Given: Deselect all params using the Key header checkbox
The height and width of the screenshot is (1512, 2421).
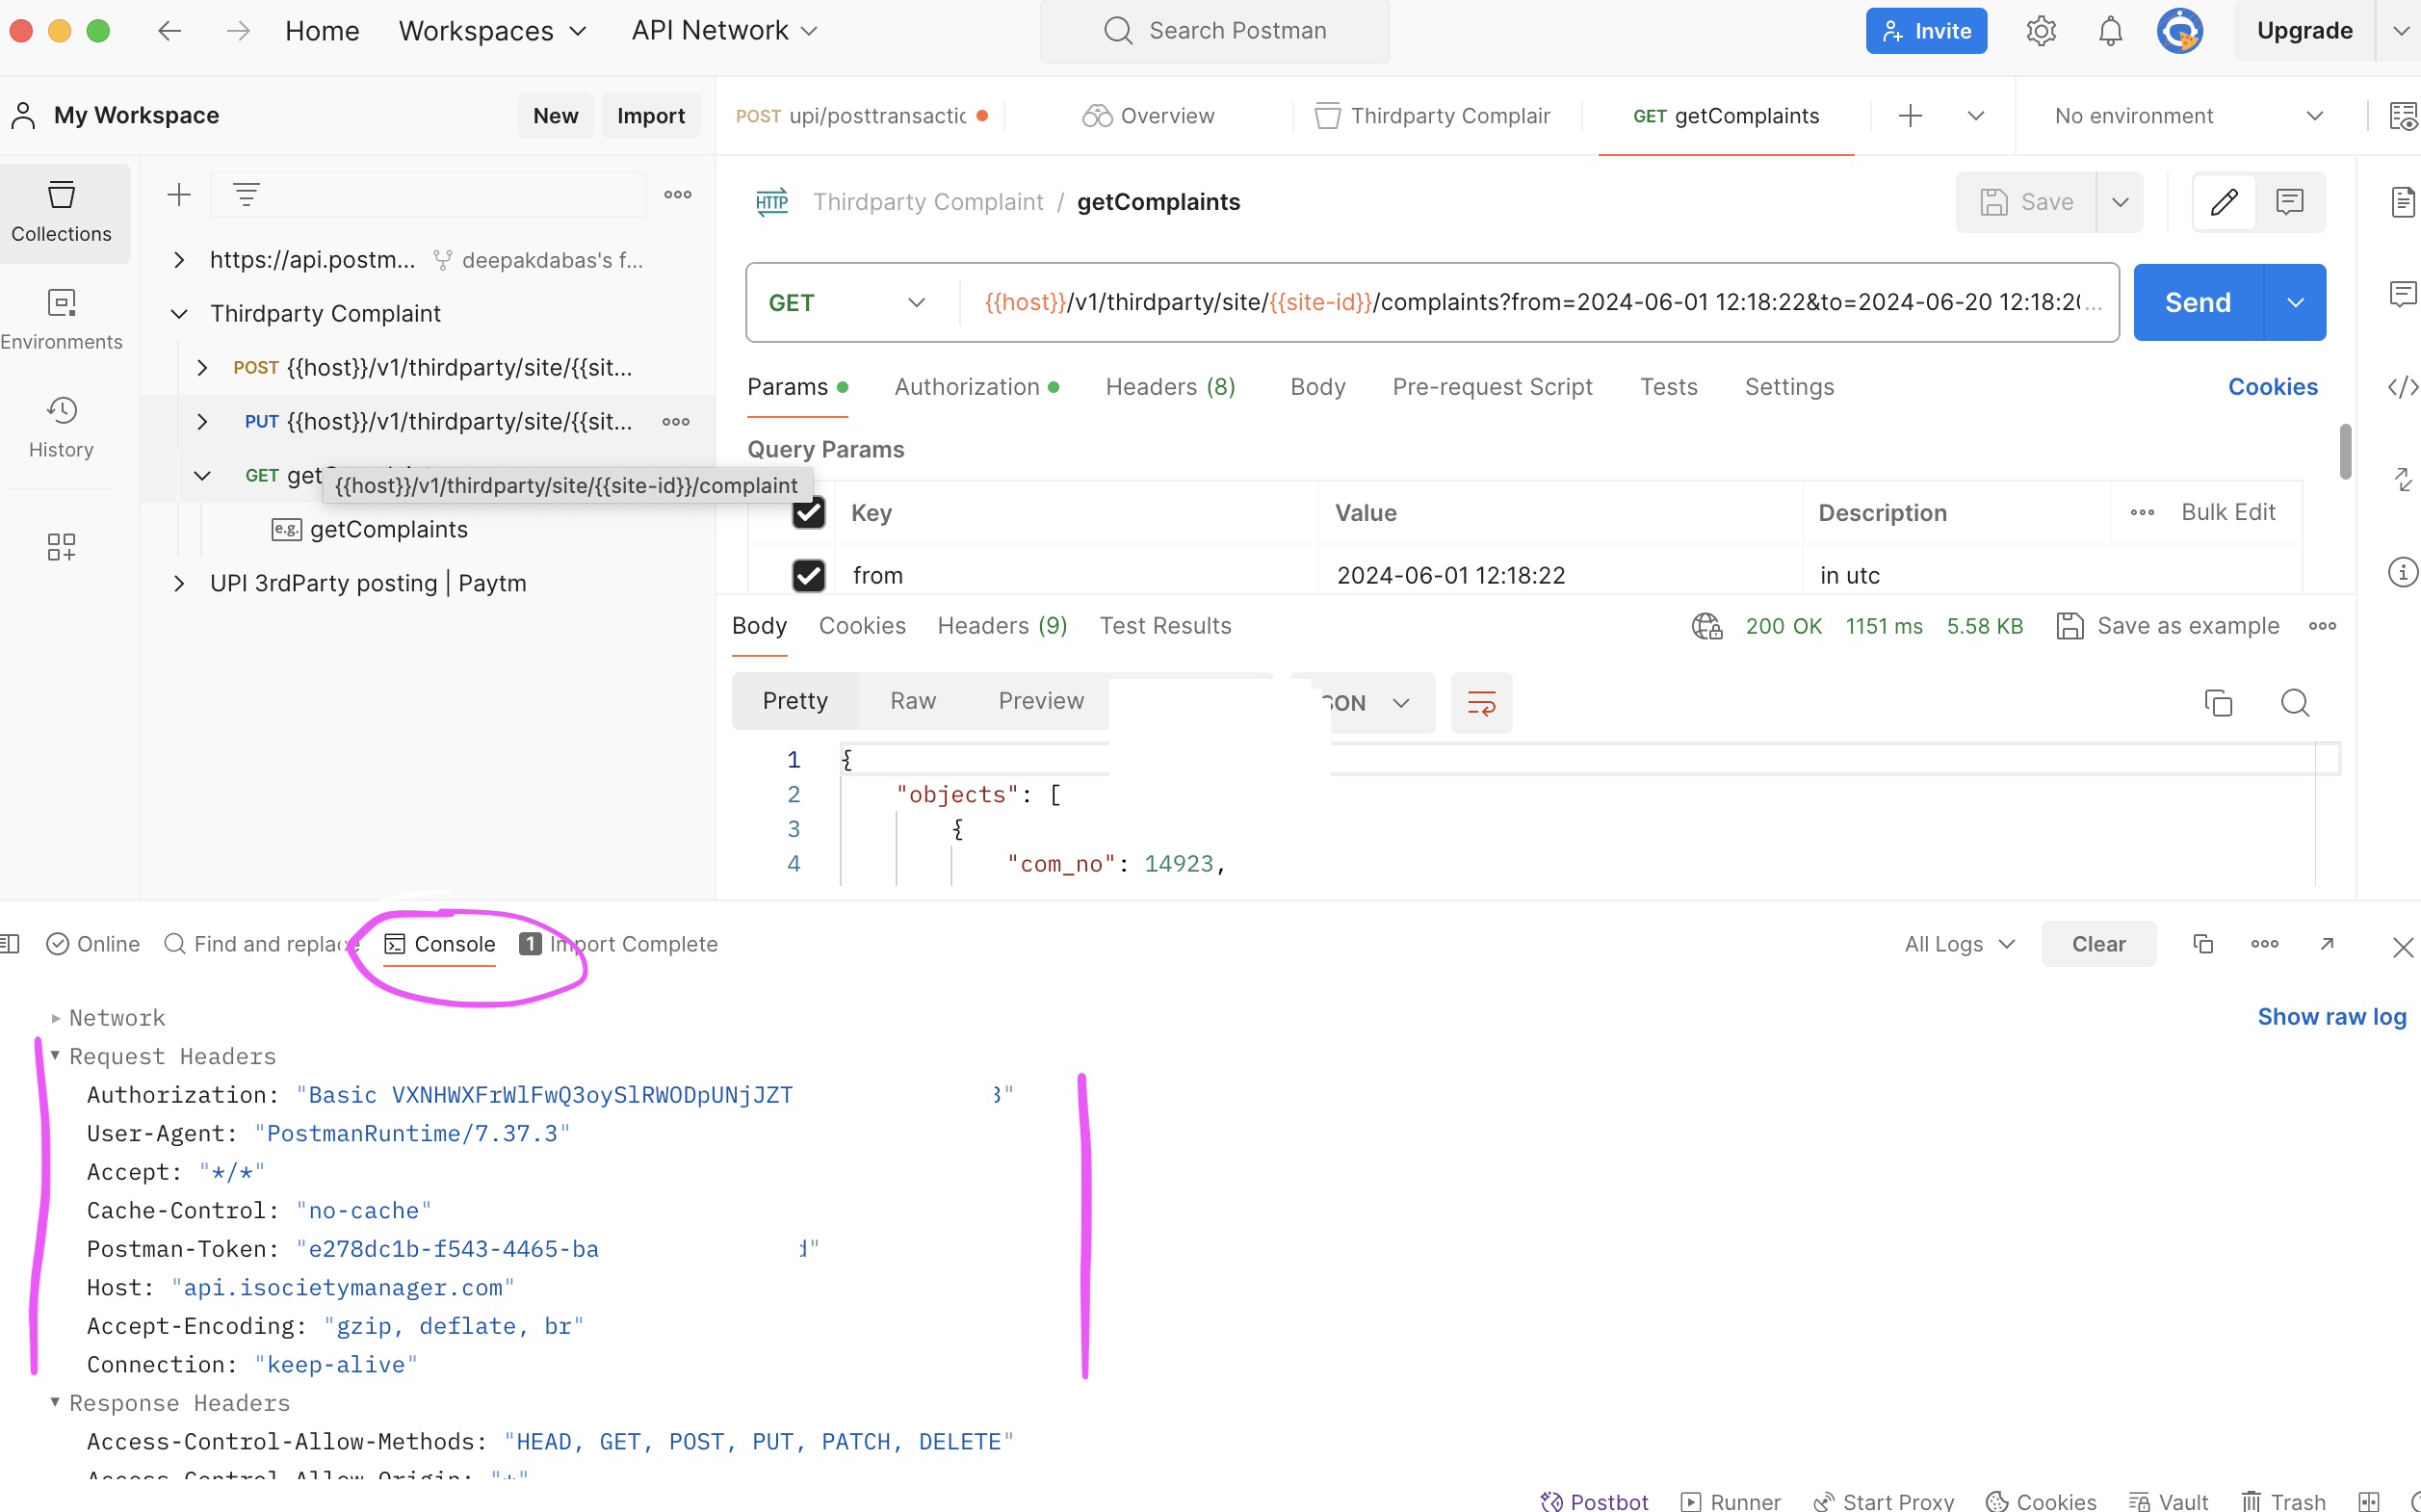Looking at the screenshot, I should tap(808, 512).
